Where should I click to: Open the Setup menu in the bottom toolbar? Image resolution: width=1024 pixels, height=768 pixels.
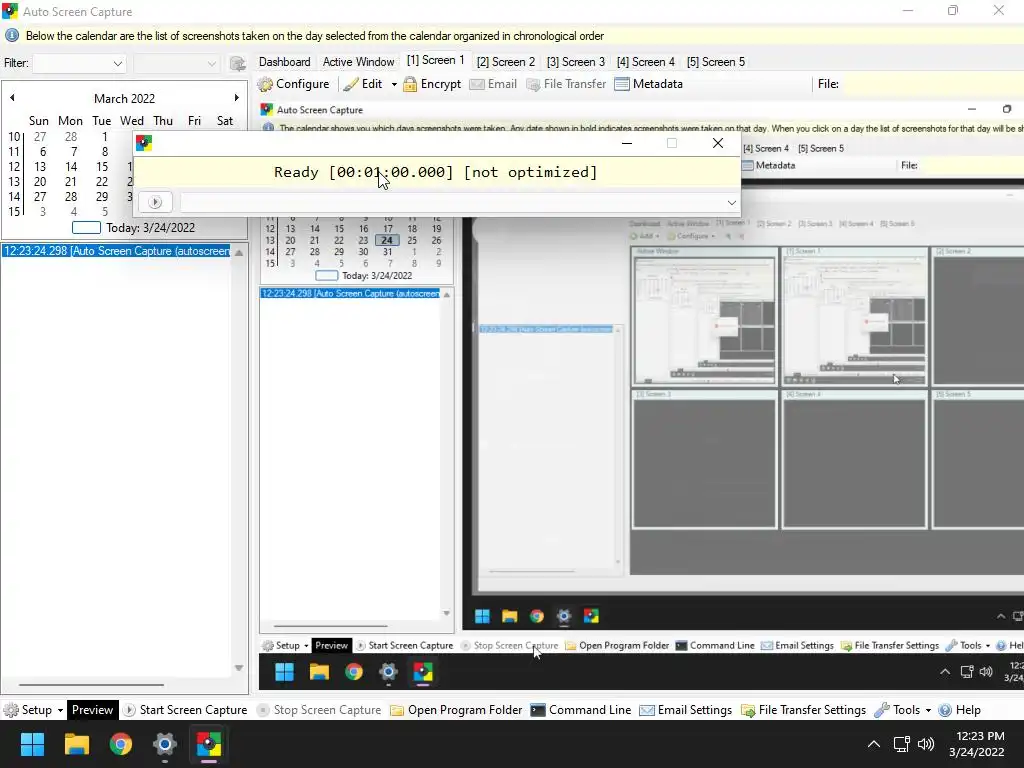34,710
